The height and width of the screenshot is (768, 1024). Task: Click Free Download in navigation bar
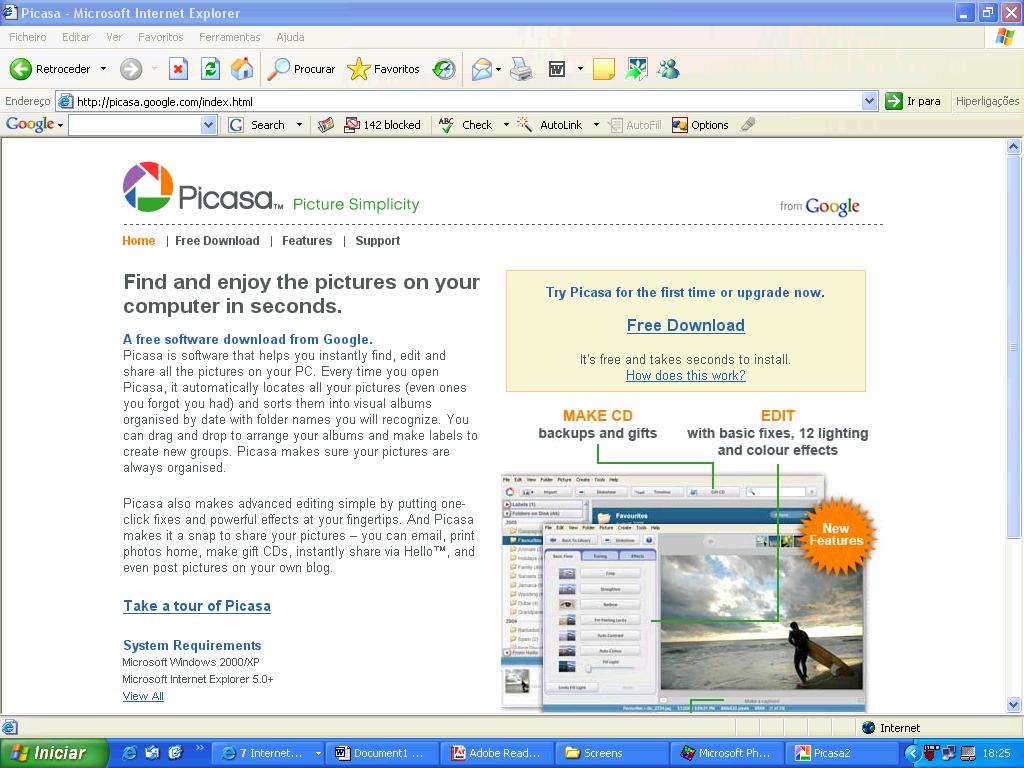[217, 240]
